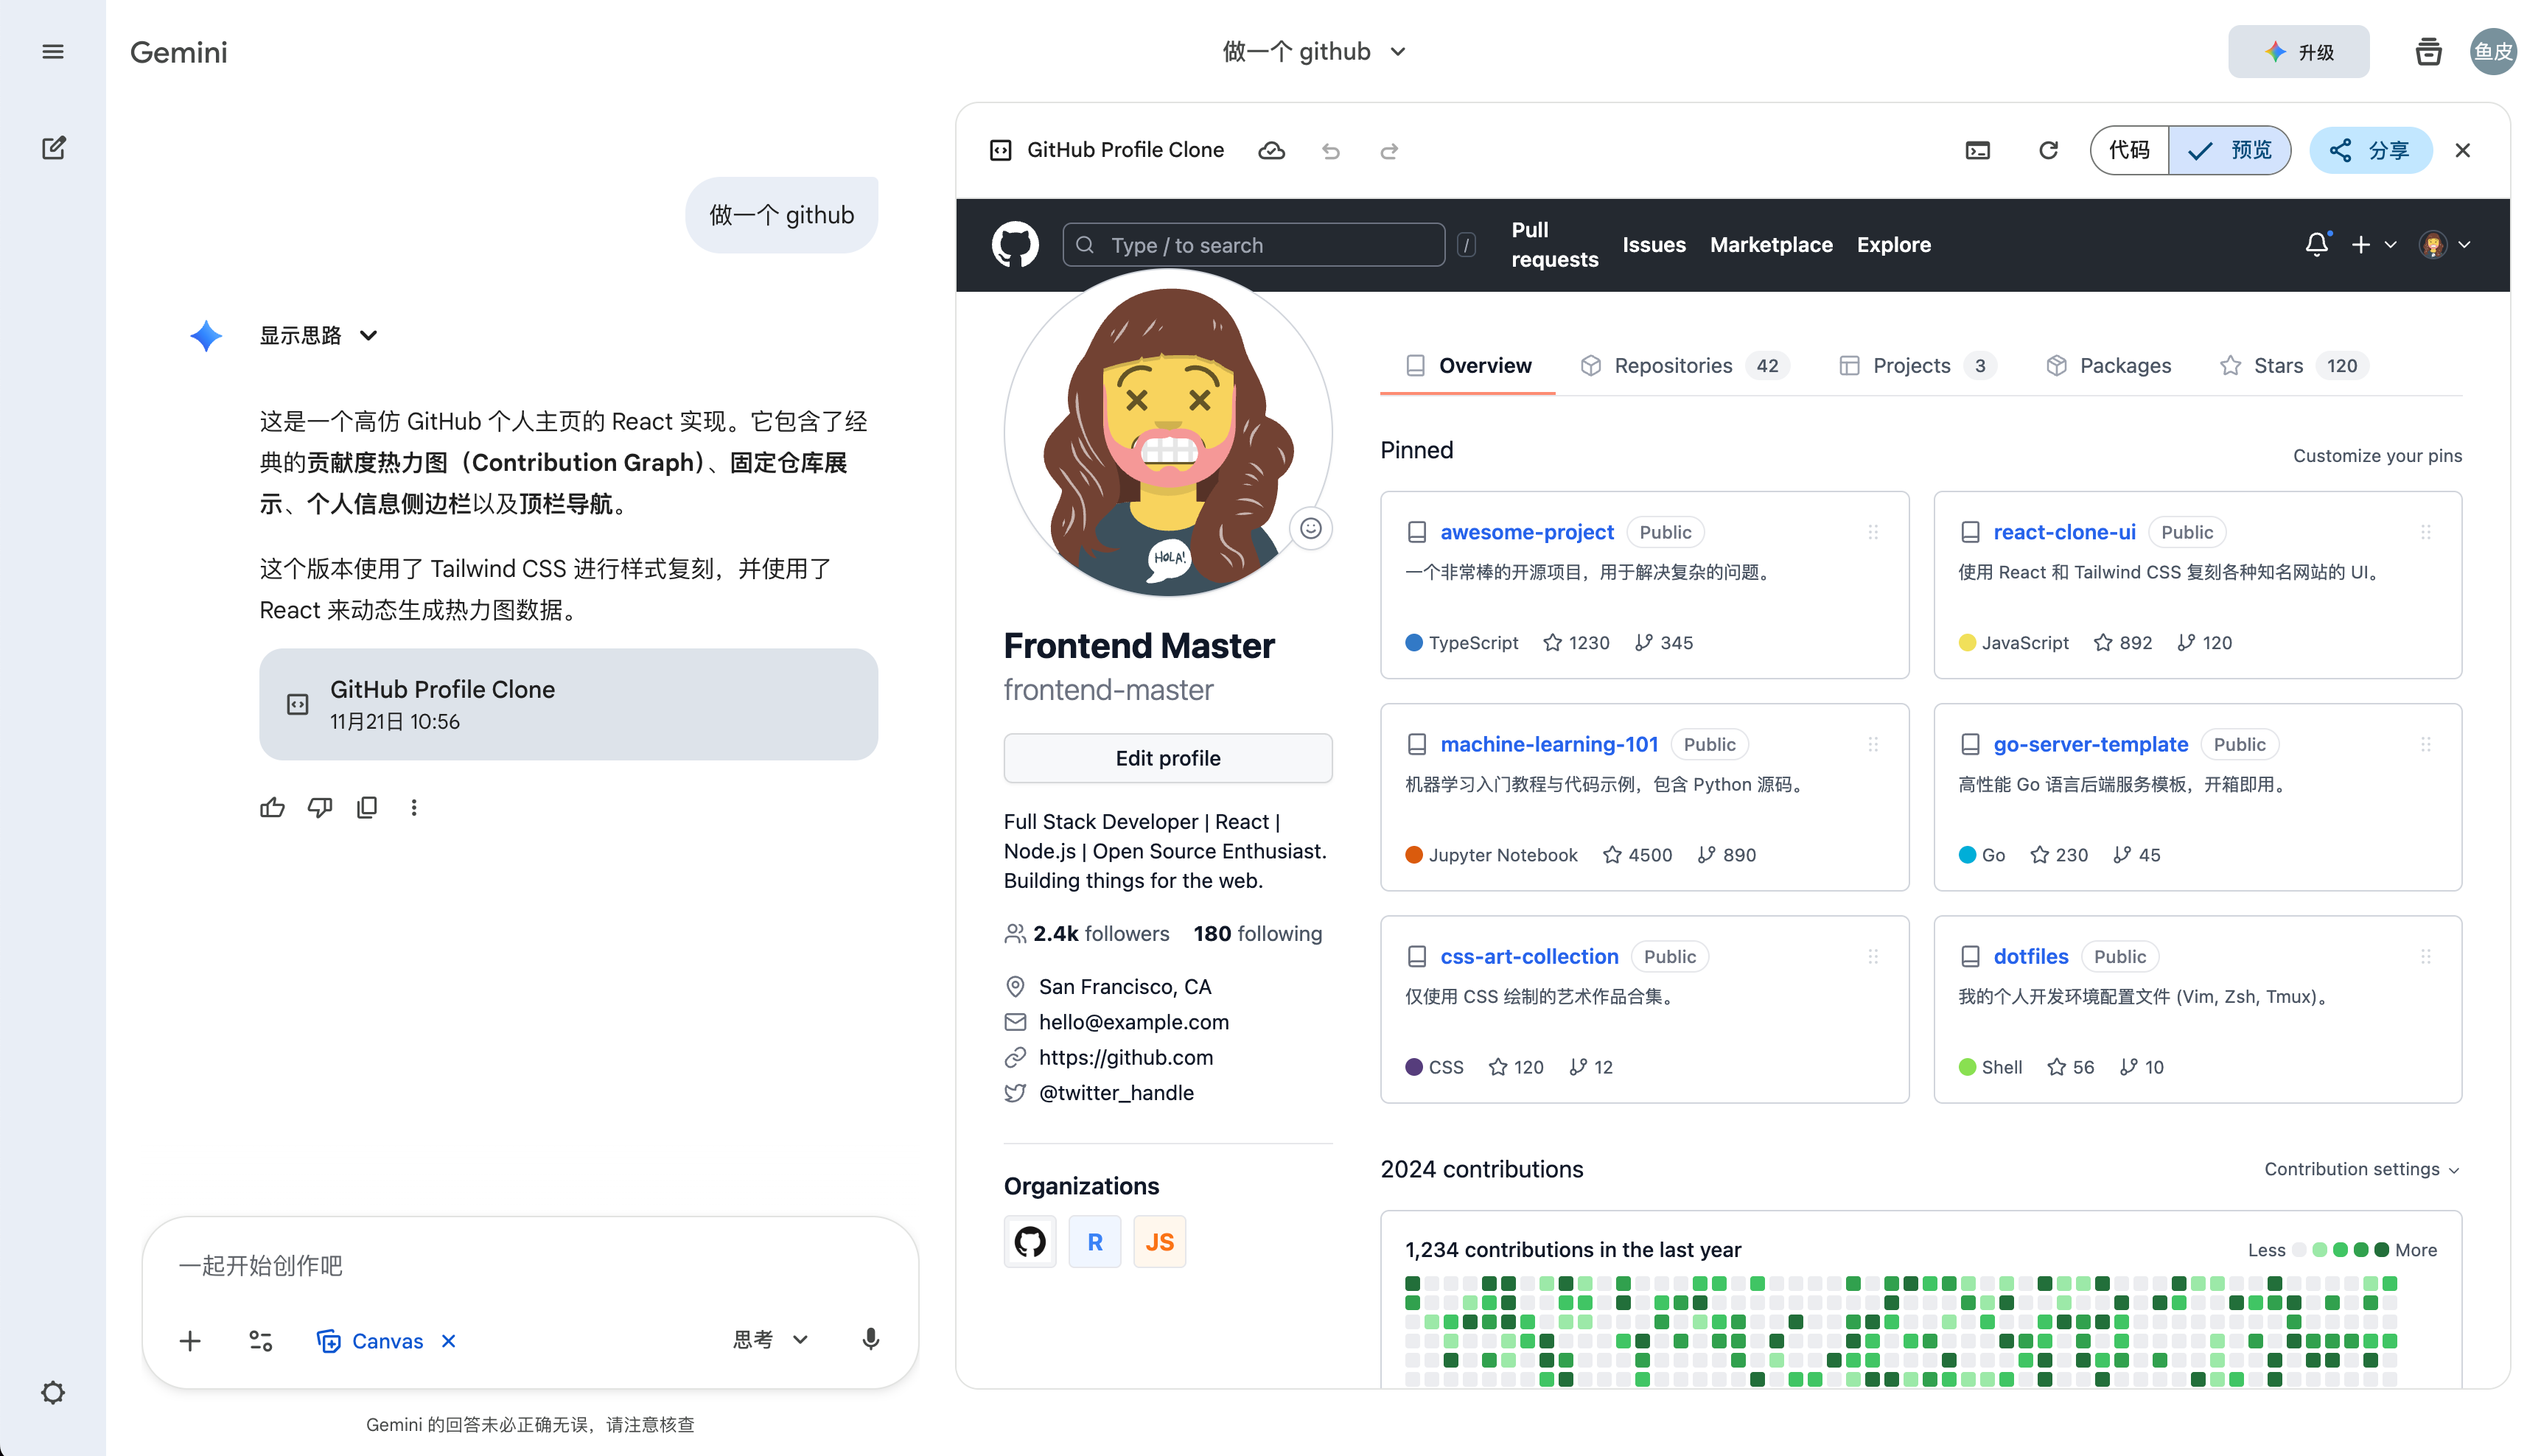
Task: Click the thumbs up feedback icon
Action: click(272, 807)
